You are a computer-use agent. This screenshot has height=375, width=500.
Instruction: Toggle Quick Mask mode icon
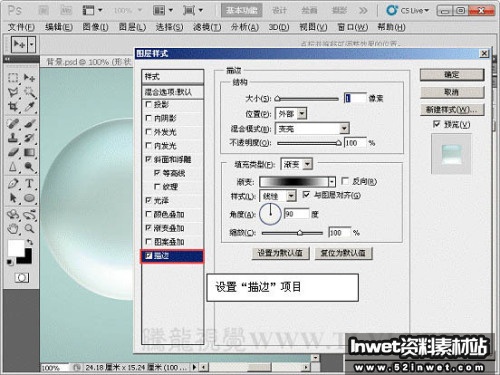[x=22, y=277]
